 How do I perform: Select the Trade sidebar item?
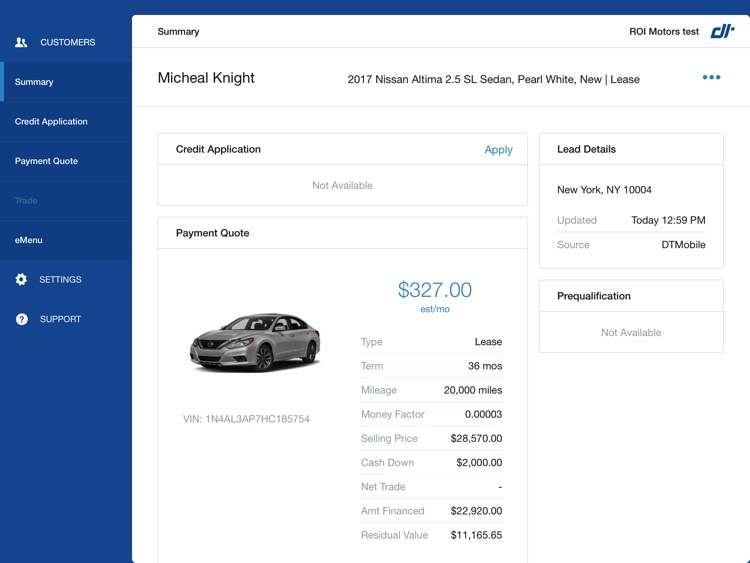(66, 200)
